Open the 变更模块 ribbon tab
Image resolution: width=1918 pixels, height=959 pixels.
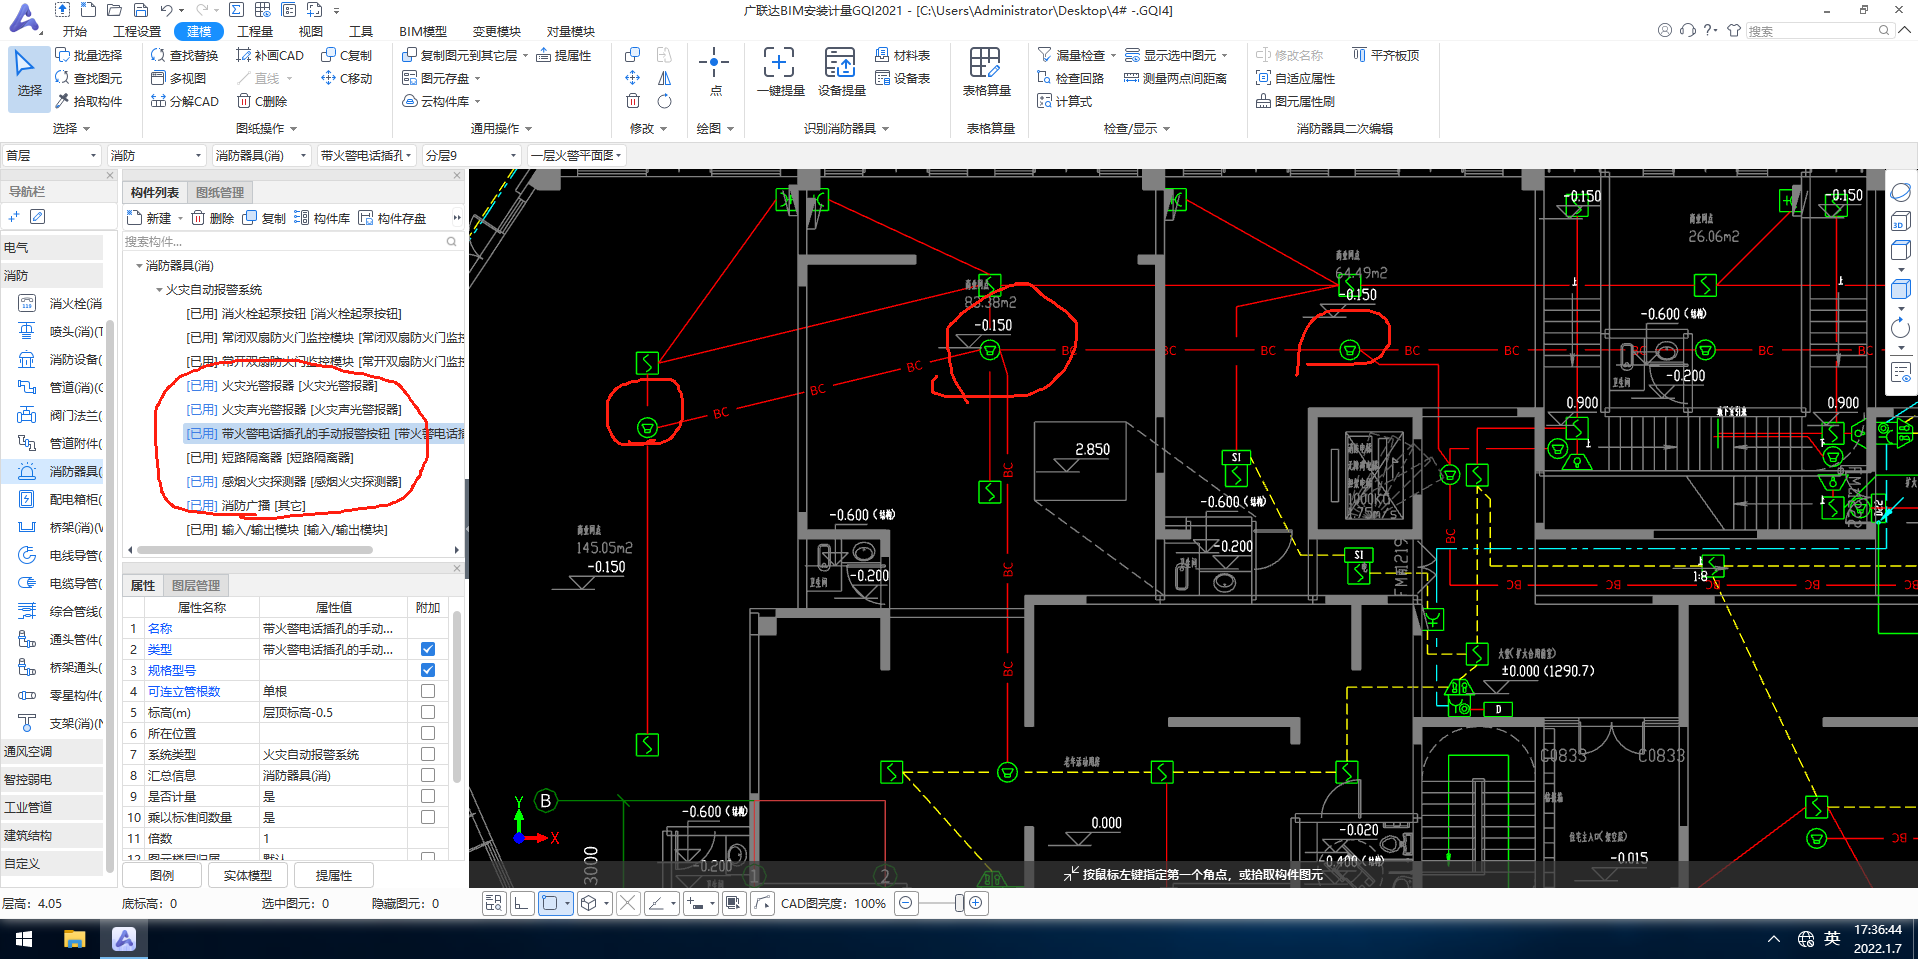497,31
